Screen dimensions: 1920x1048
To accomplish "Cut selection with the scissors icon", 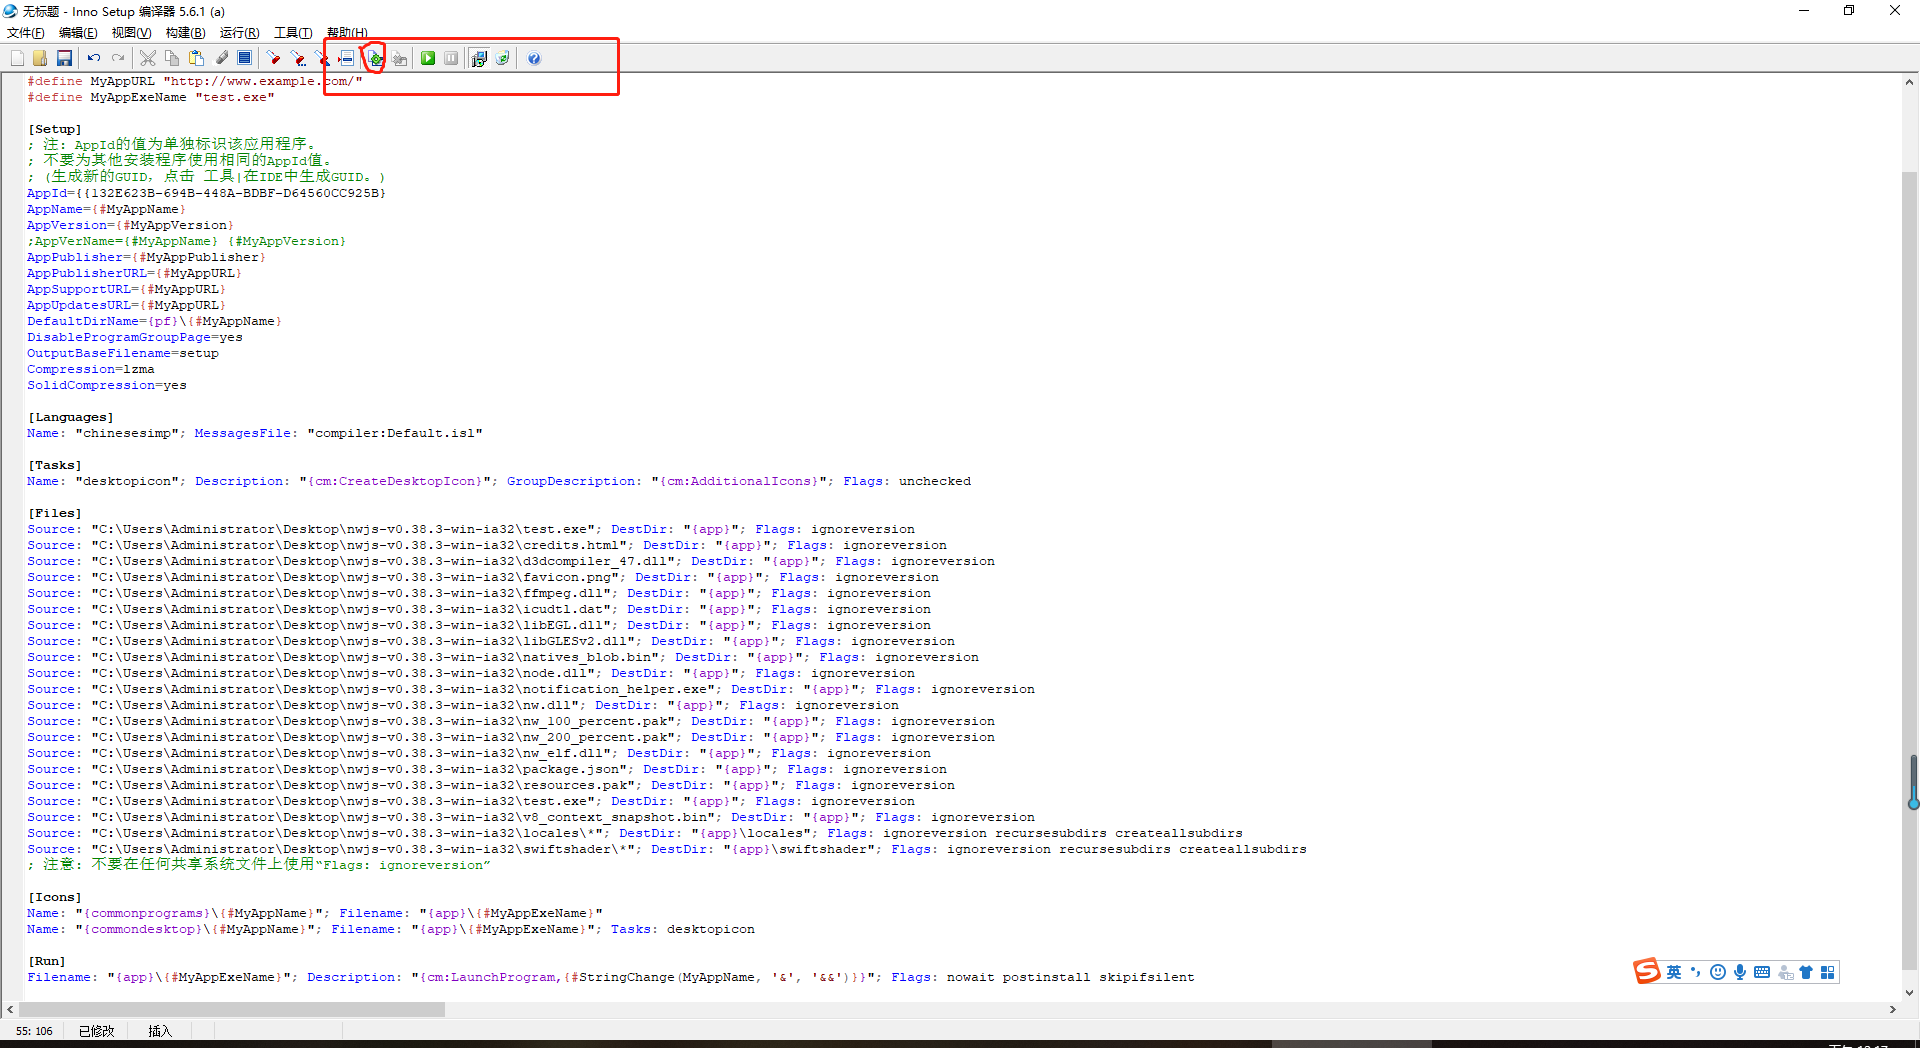I will tap(148, 58).
